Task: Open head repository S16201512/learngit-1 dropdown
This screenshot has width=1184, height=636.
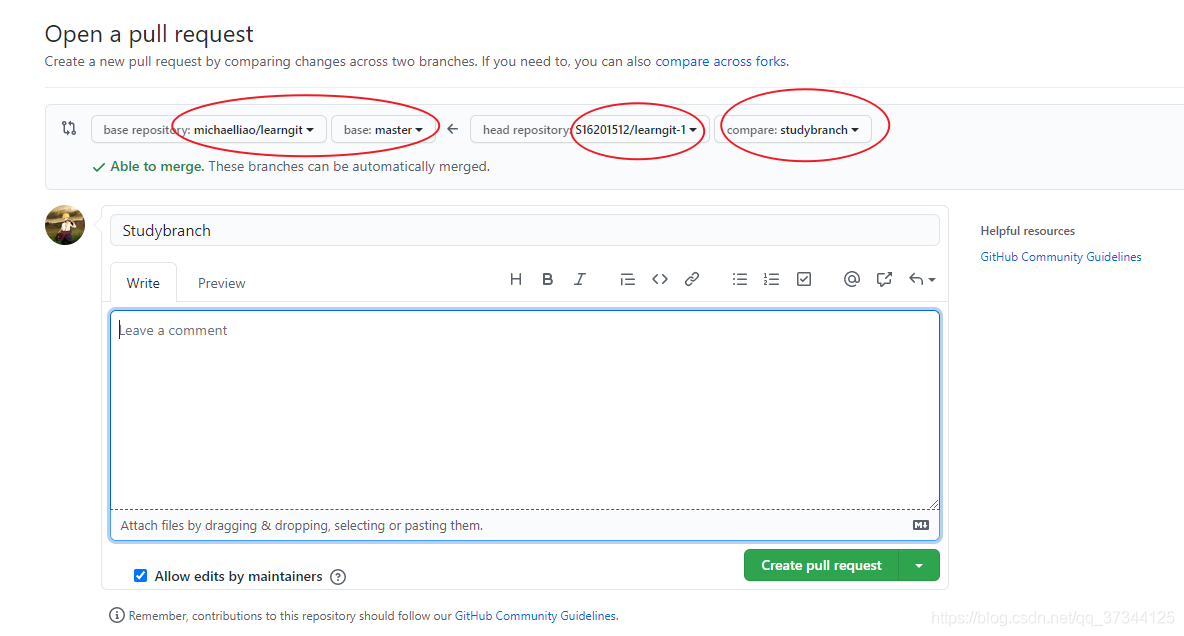Action: coord(590,129)
